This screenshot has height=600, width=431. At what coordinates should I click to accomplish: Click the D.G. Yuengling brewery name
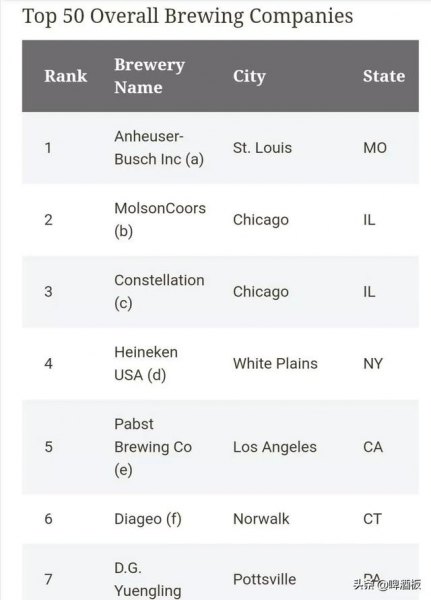pyautogui.click(x=148, y=579)
